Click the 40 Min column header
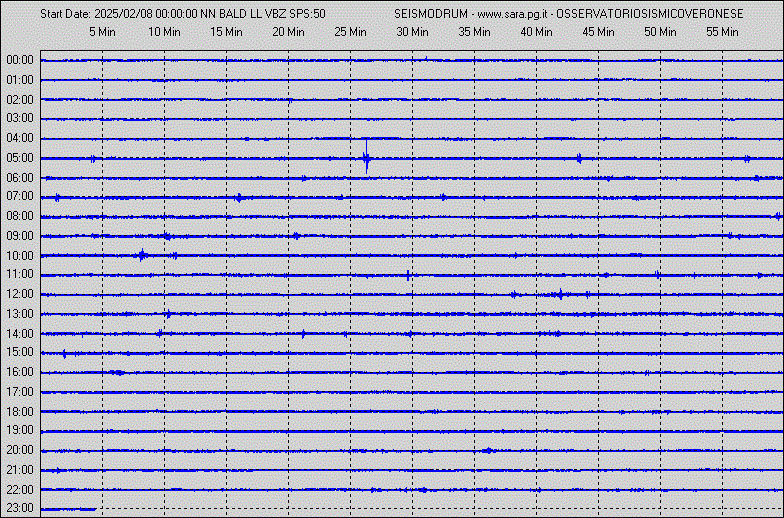The height and width of the screenshot is (518, 784). [x=536, y=32]
